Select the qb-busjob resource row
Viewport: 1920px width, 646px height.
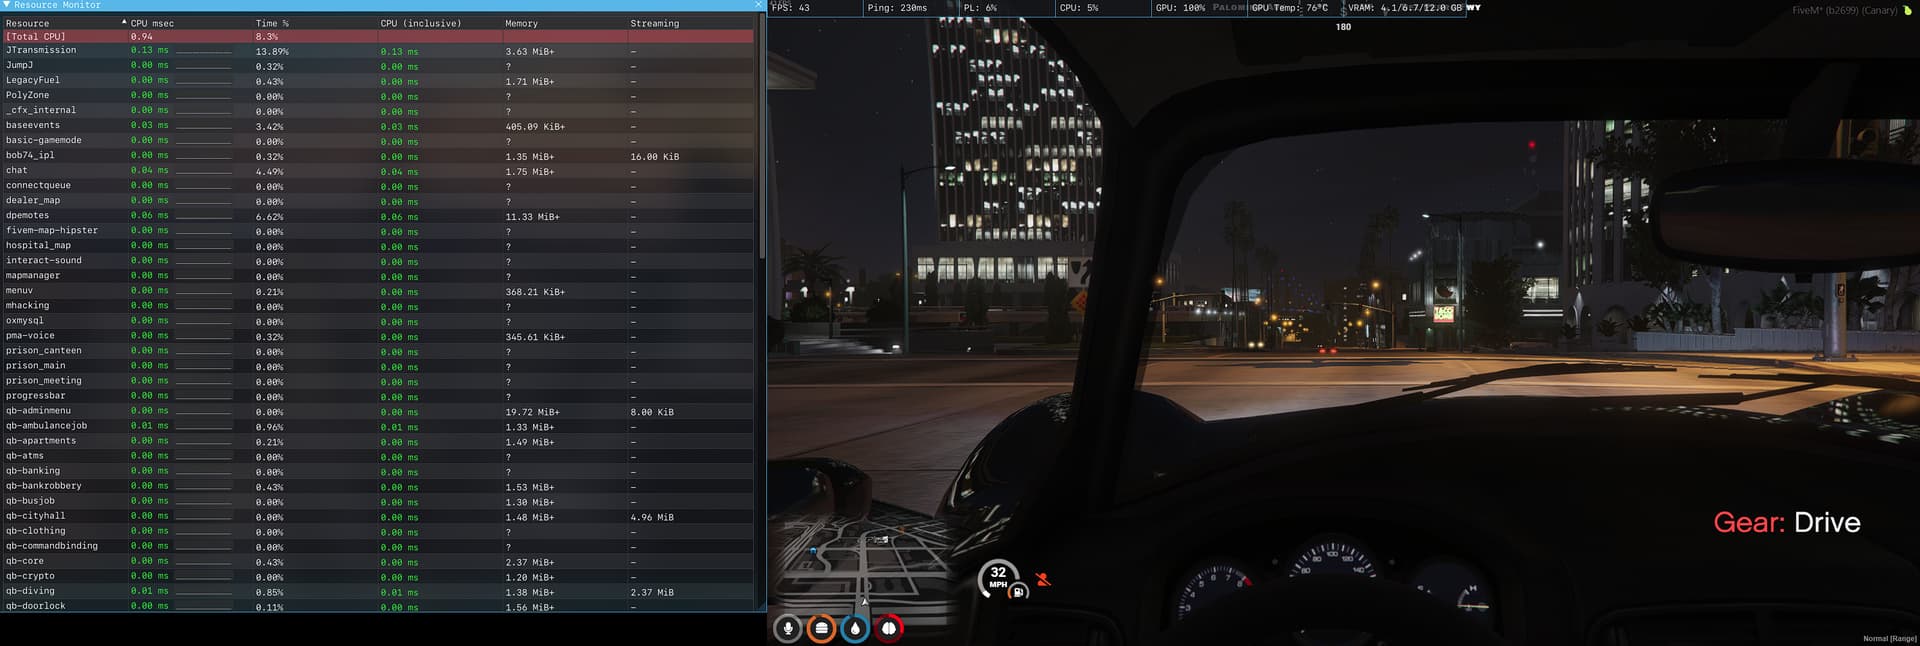[x=378, y=501]
